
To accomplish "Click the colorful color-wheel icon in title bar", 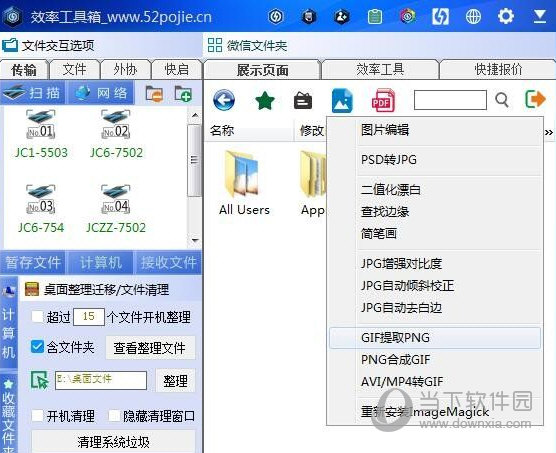I will 408,16.
